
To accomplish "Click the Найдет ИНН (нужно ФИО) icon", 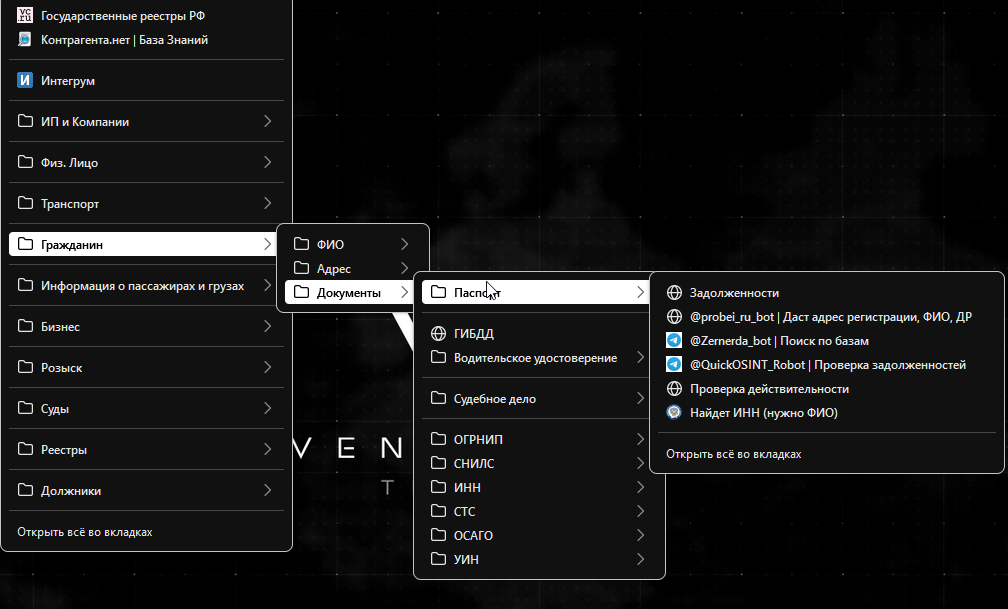I will click(674, 412).
